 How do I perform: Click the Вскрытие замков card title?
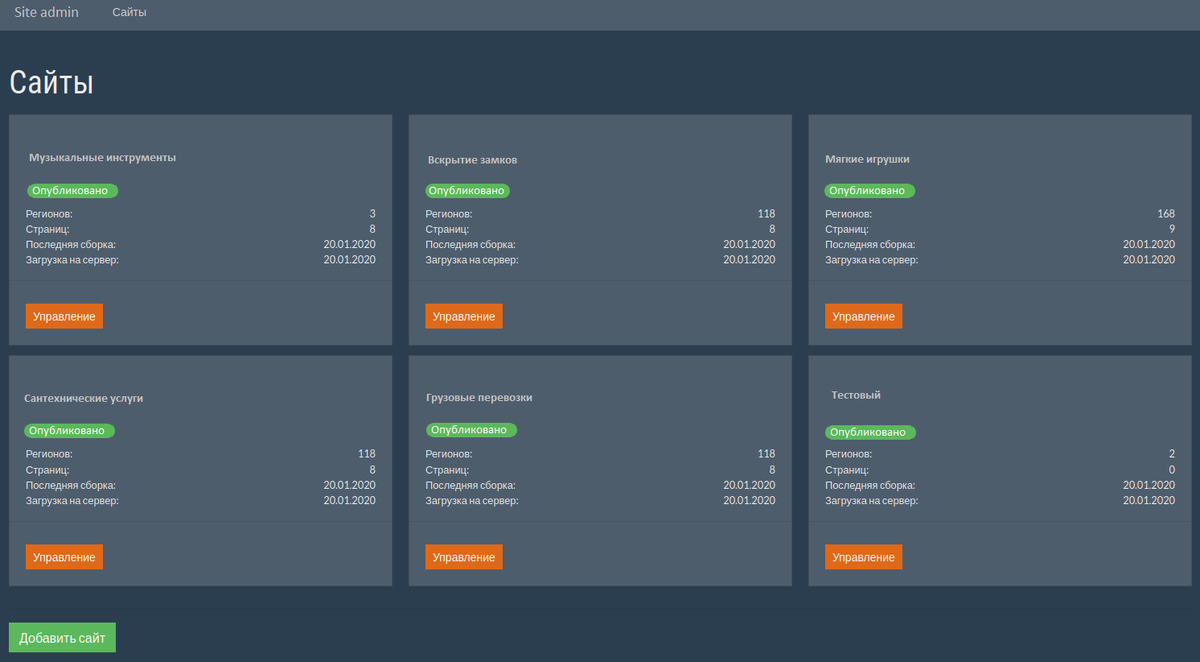tap(472, 159)
